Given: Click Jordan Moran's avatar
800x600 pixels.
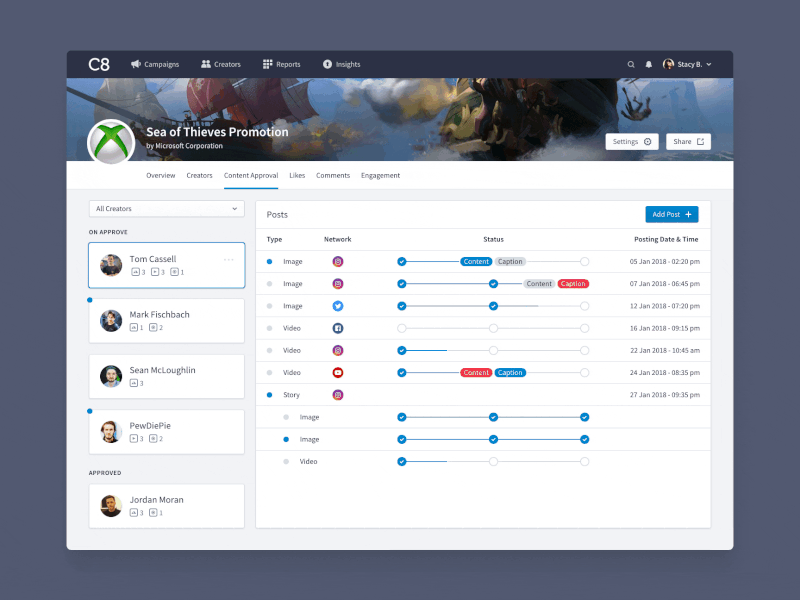Looking at the screenshot, I should pos(111,506).
